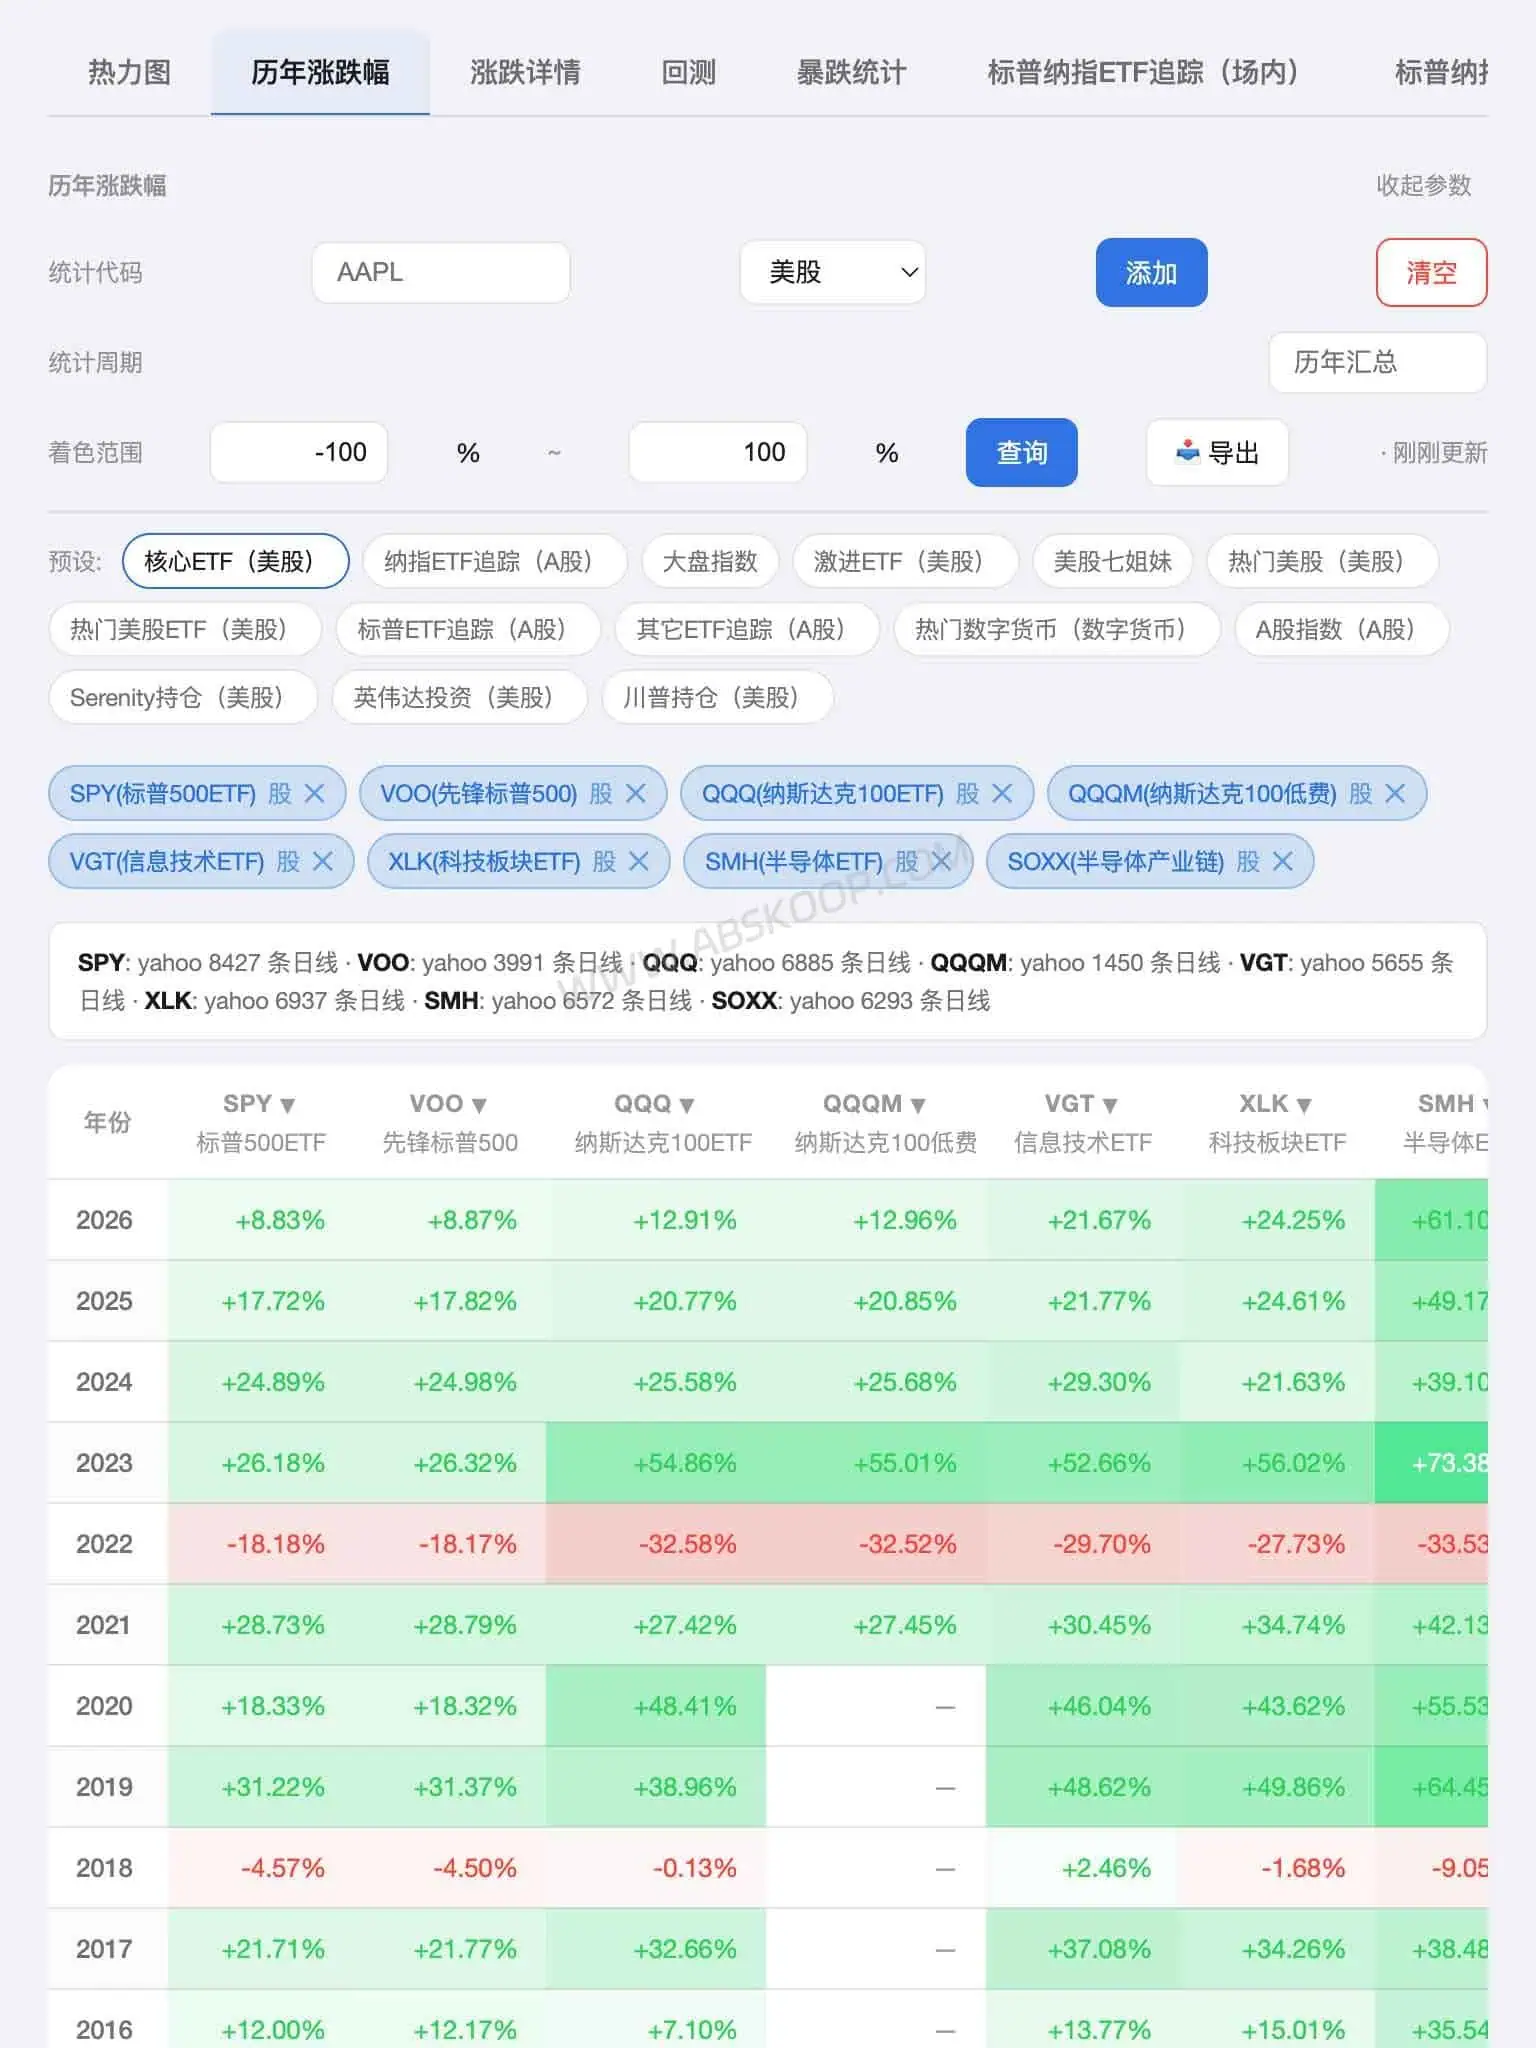Select preset 激进ETF（美股）

(x=905, y=561)
